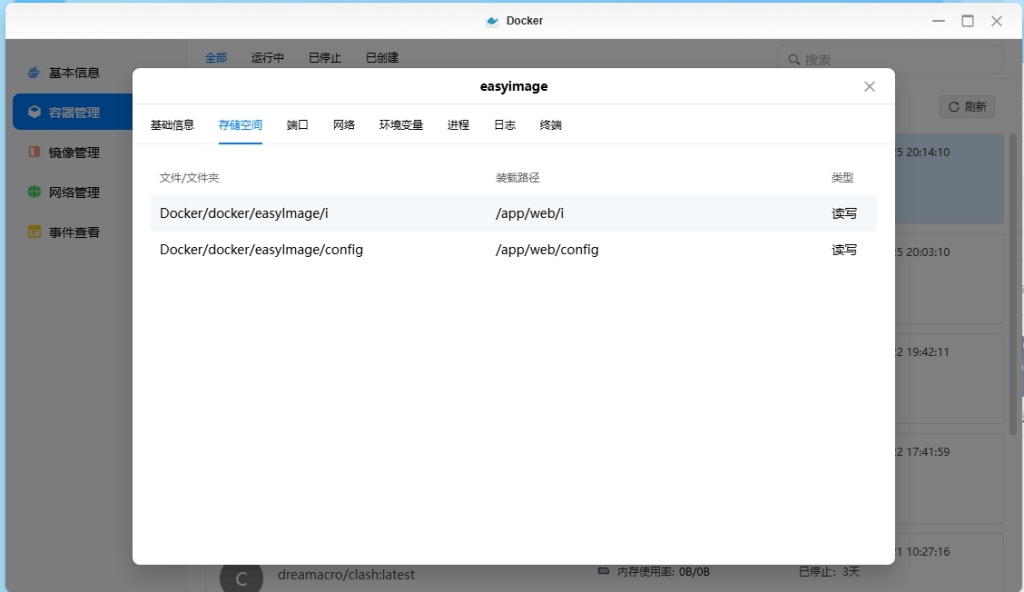Minimize the Docker window
1024x592 pixels.
(938, 21)
